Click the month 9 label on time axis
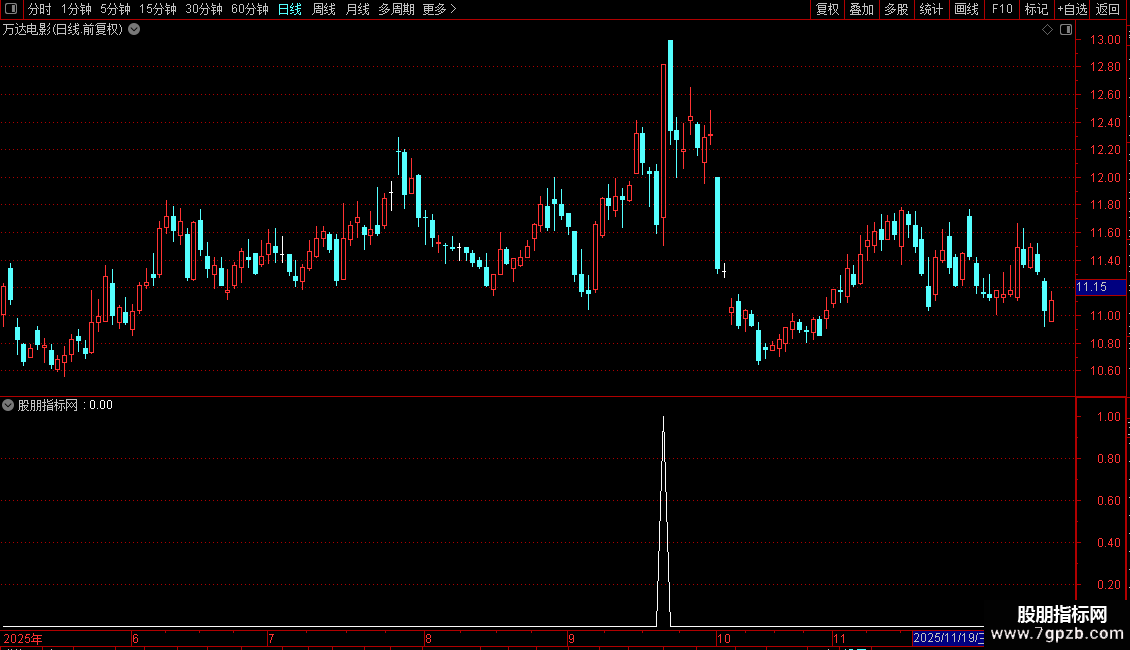 (x=571, y=638)
